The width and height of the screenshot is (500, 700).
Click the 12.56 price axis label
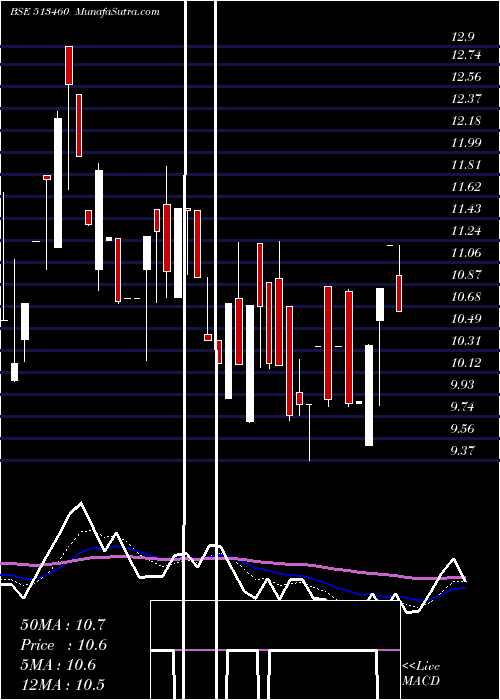pyautogui.click(x=466, y=77)
